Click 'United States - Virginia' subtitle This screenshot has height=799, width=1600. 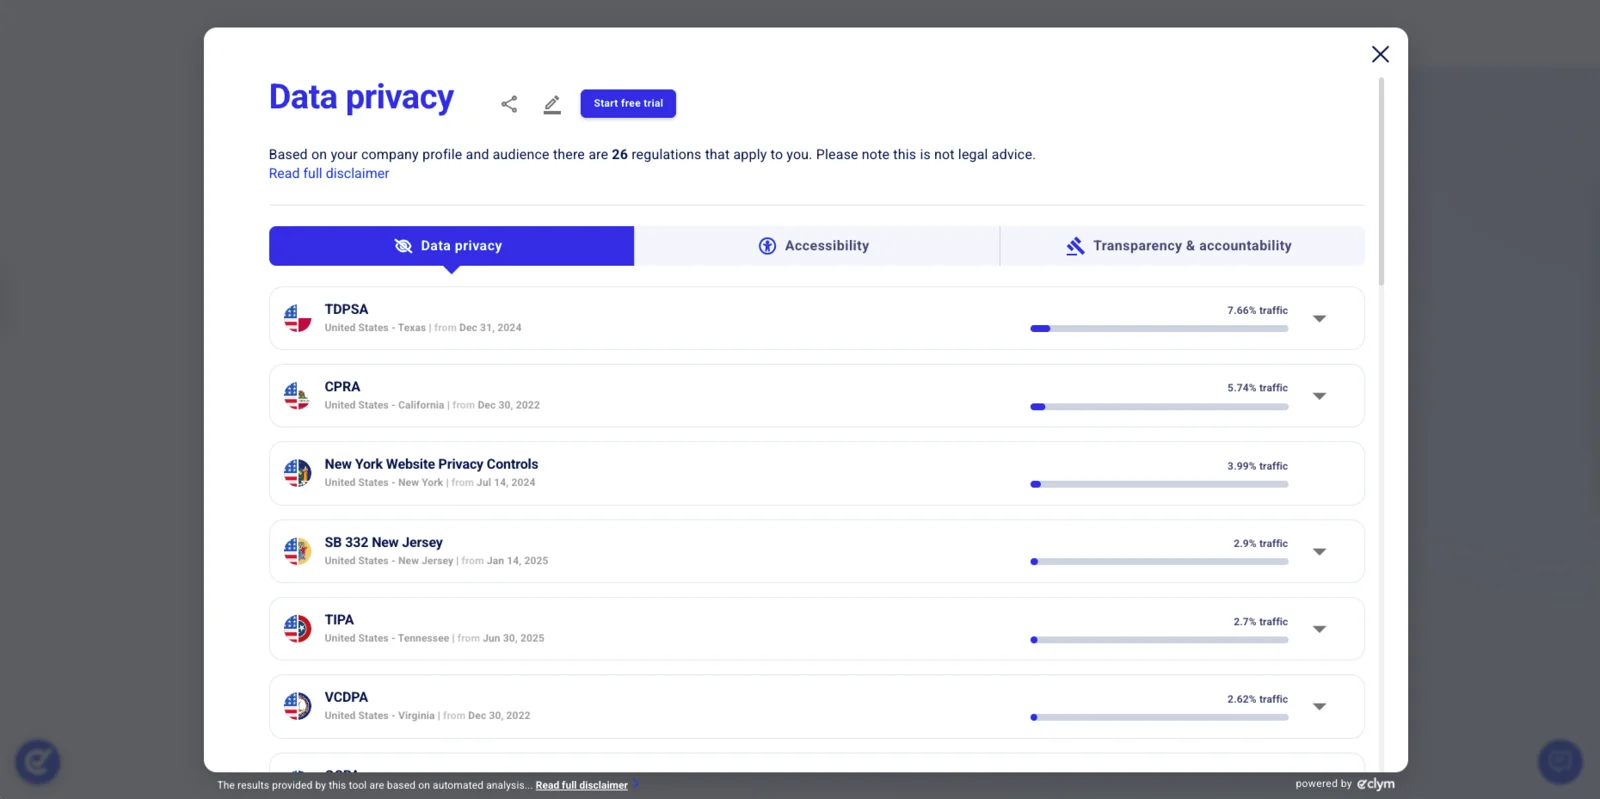pos(380,716)
